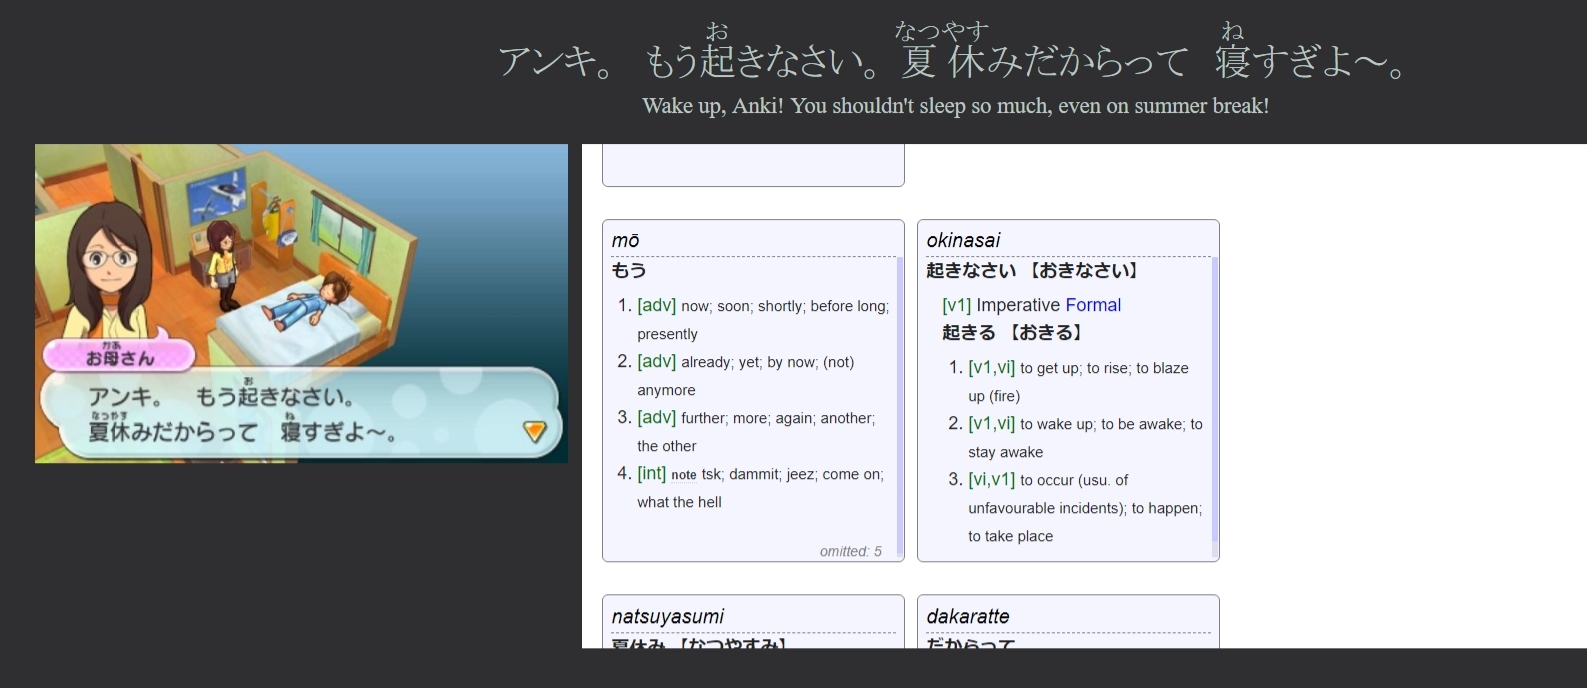Image resolution: width=1587 pixels, height=688 pixels.
Task: Click the natsuyasumi card heading
Action: 668,616
